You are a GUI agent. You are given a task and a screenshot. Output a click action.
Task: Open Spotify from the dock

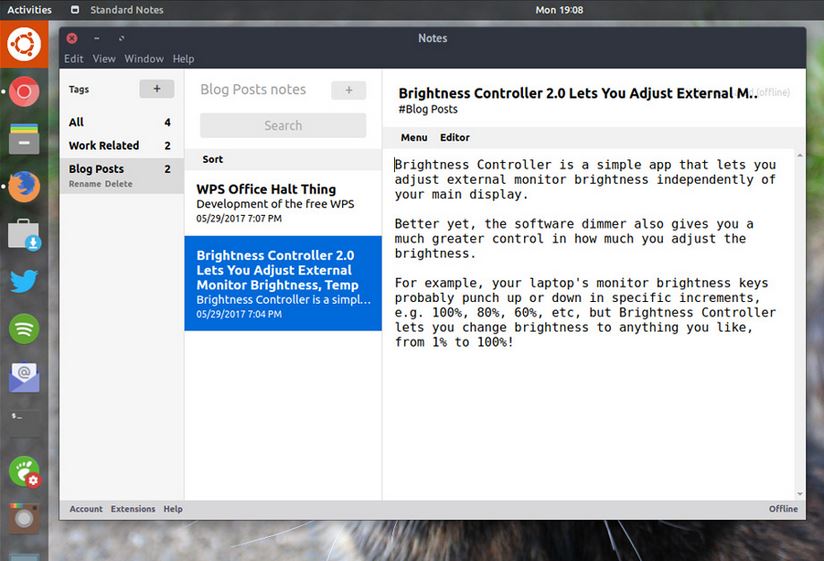click(x=24, y=328)
